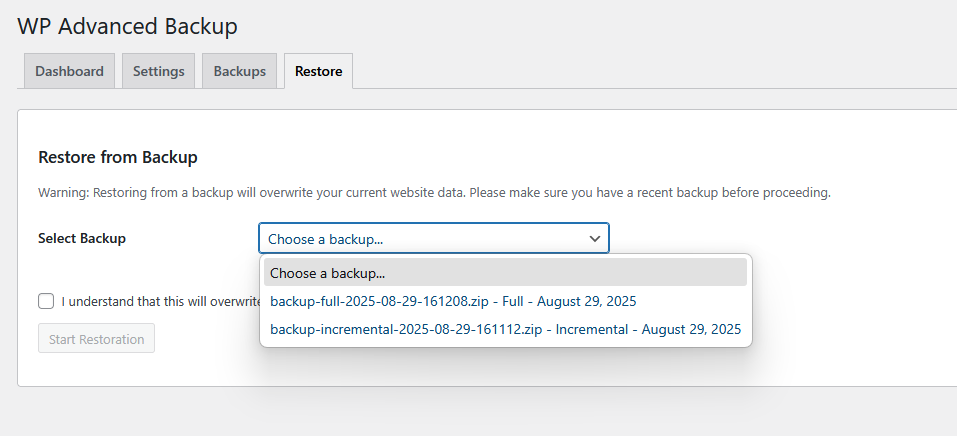Select the Restore tab
This screenshot has width=957, height=436.
click(319, 71)
